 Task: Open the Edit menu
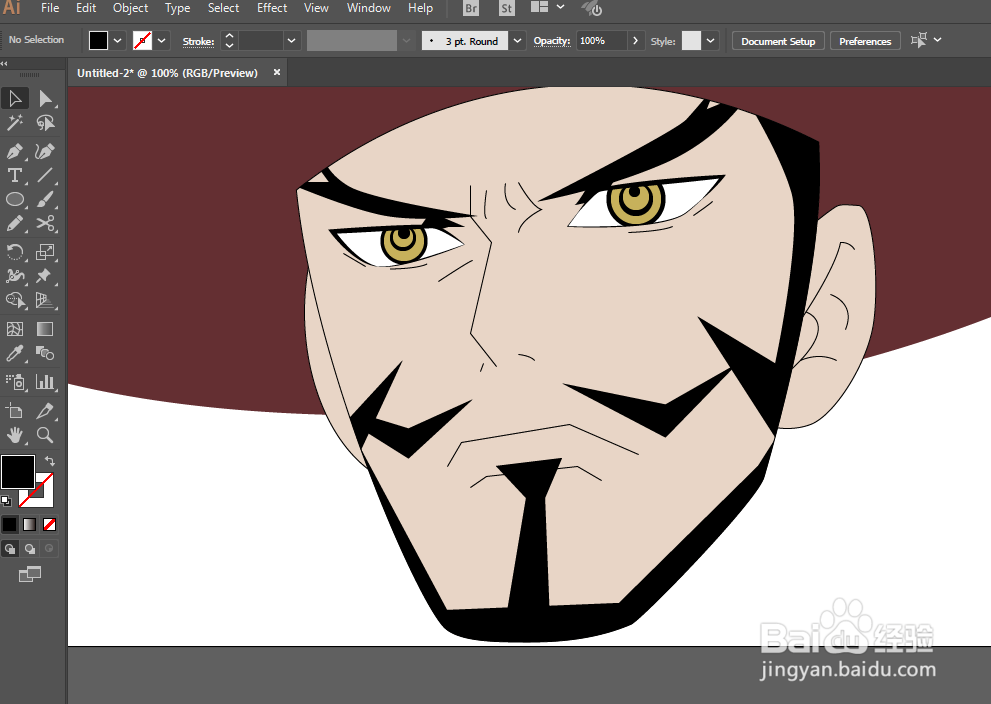tap(86, 8)
